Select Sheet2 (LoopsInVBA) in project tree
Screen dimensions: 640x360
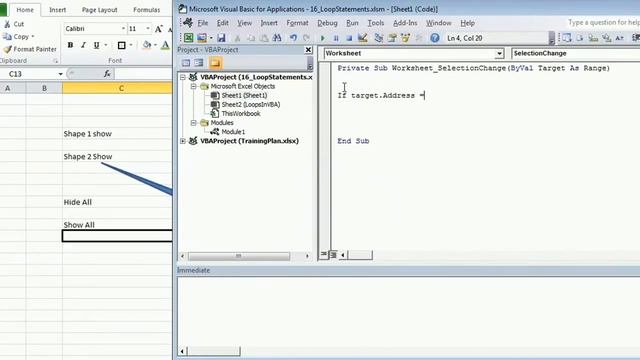click(x=251, y=104)
